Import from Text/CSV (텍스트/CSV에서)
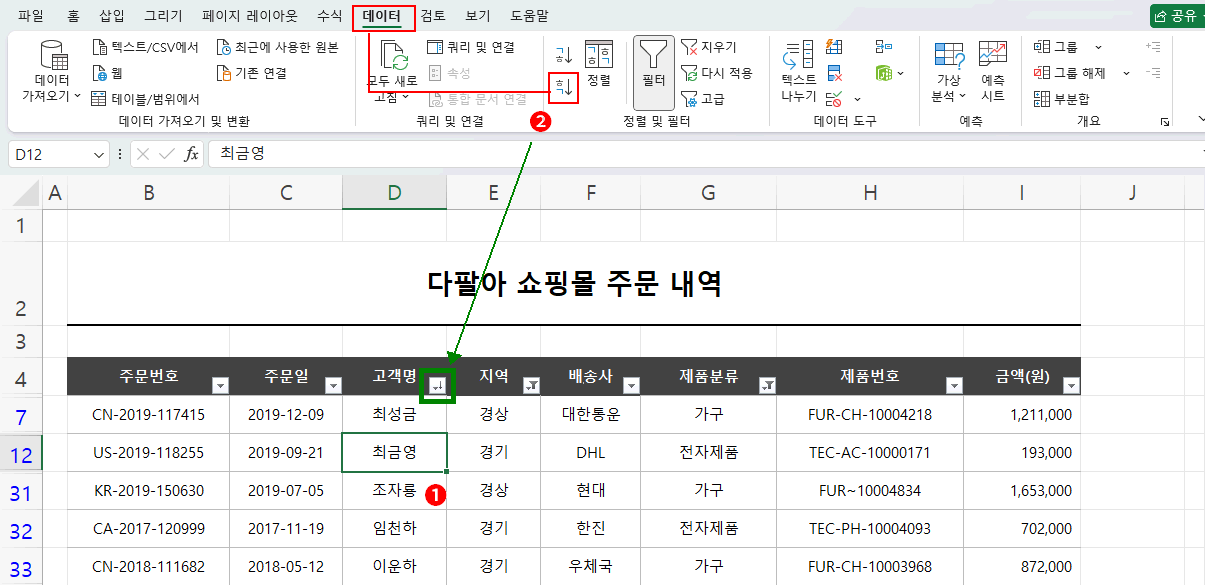 coord(145,47)
